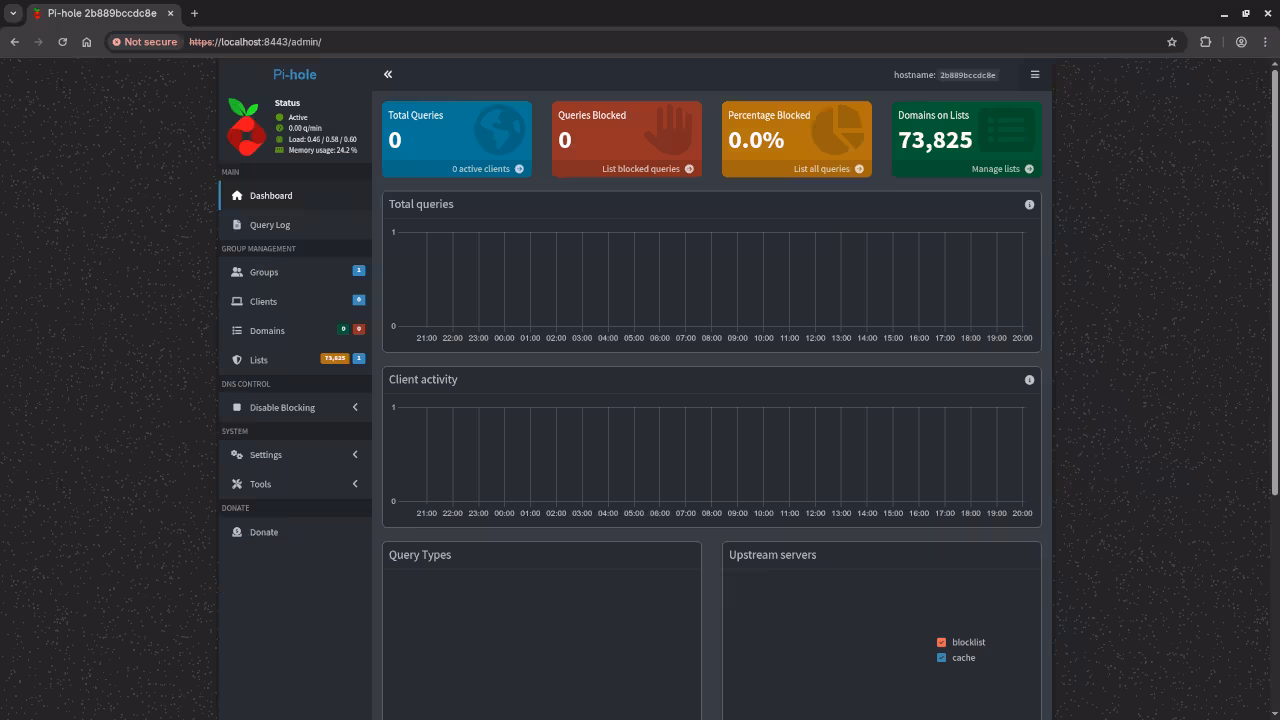Click the Pi-hole raspberry logo
The width and height of the screenshot is (1280, 720).
point(245,127)
